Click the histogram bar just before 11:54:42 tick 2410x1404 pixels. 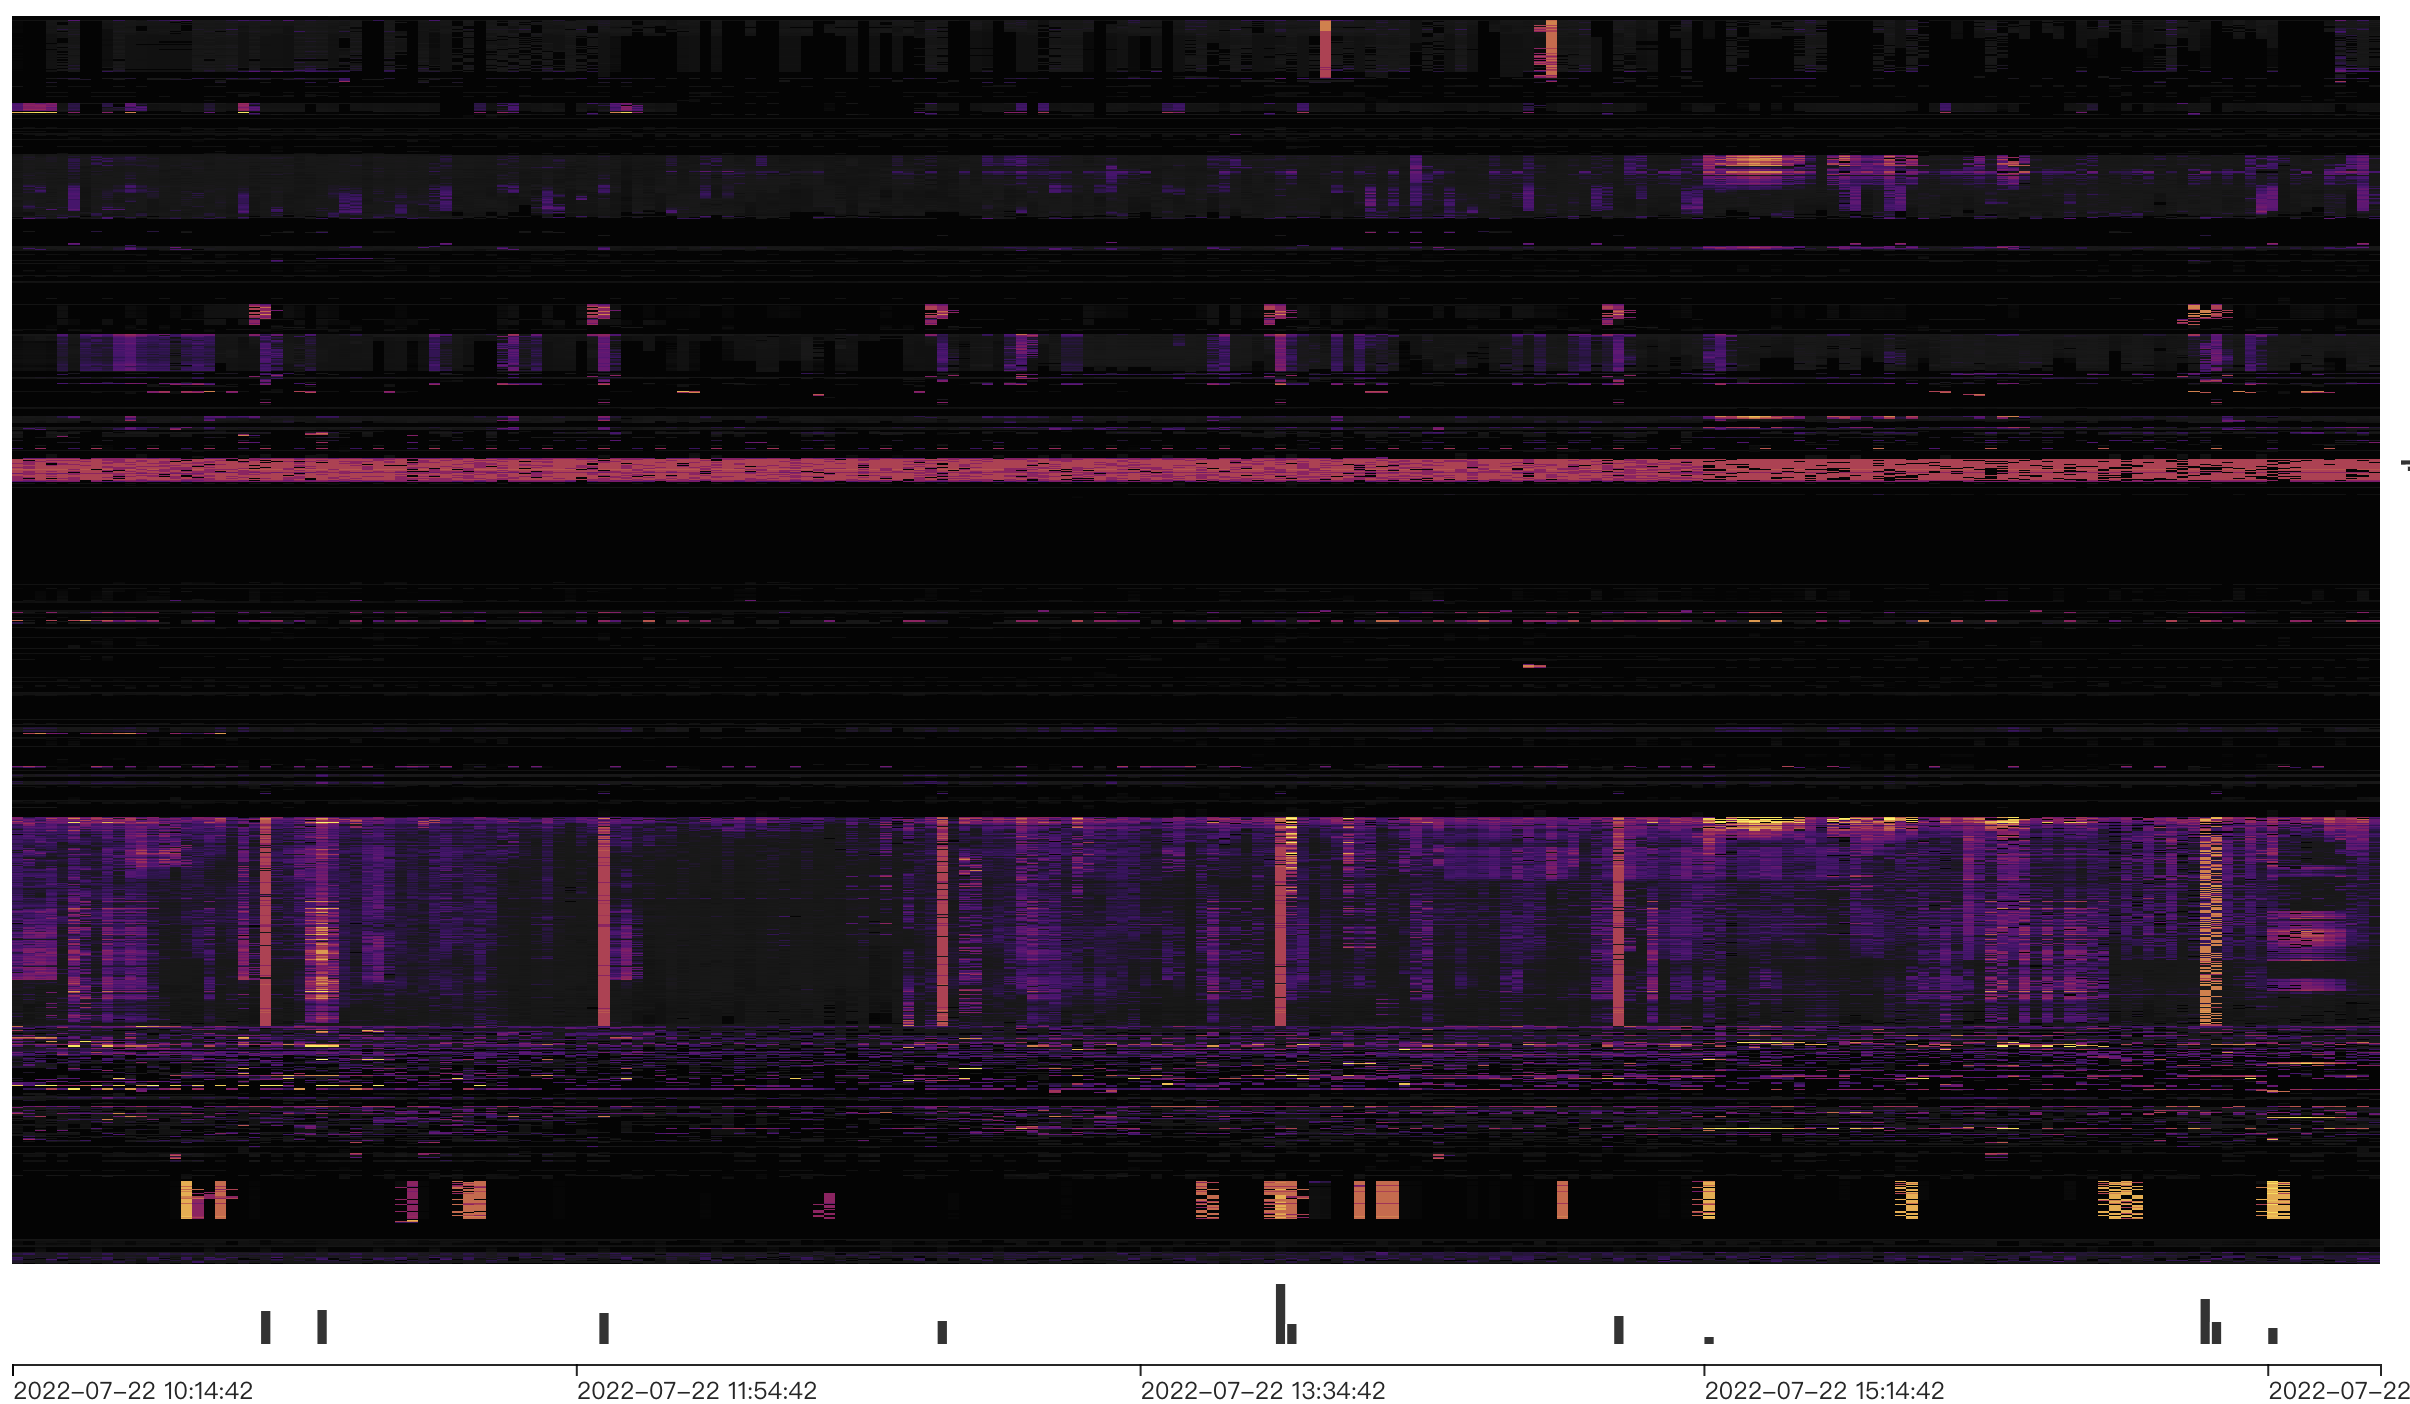tap(603, 1328)
